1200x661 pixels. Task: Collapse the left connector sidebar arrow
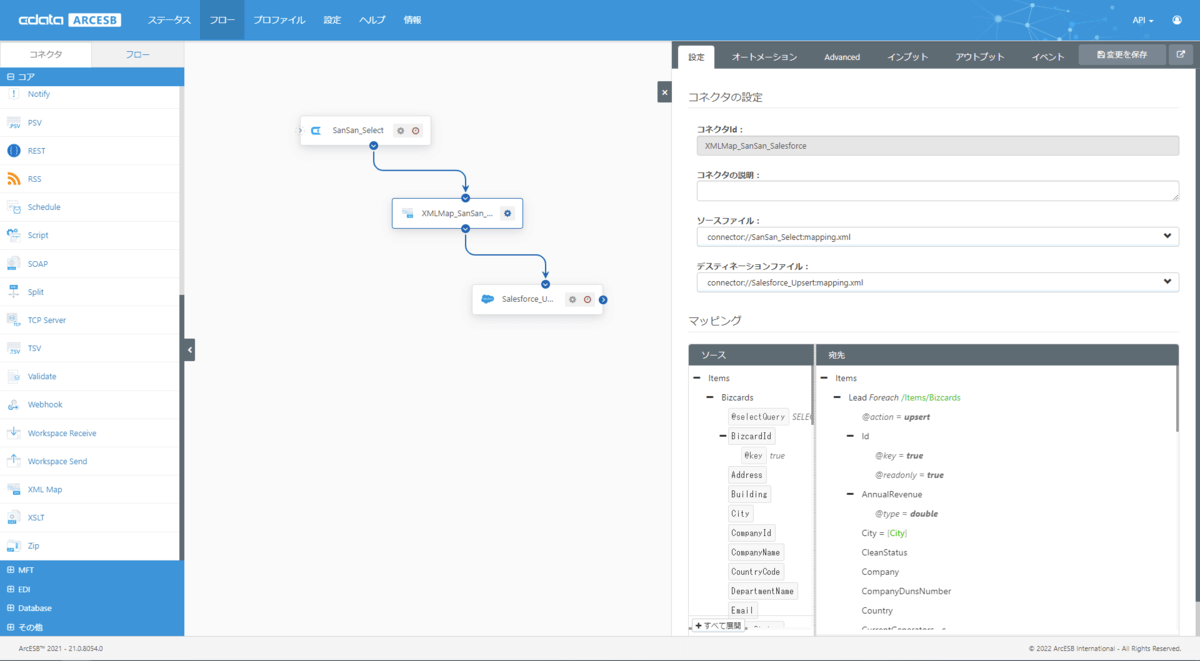point(190,350)
